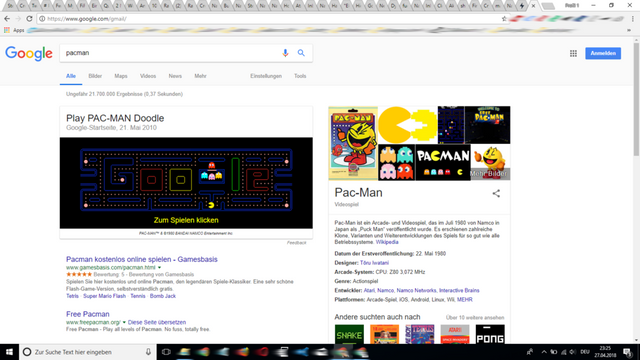
Task: Click the Feedback link under the doodle
Action: (296, 243)
